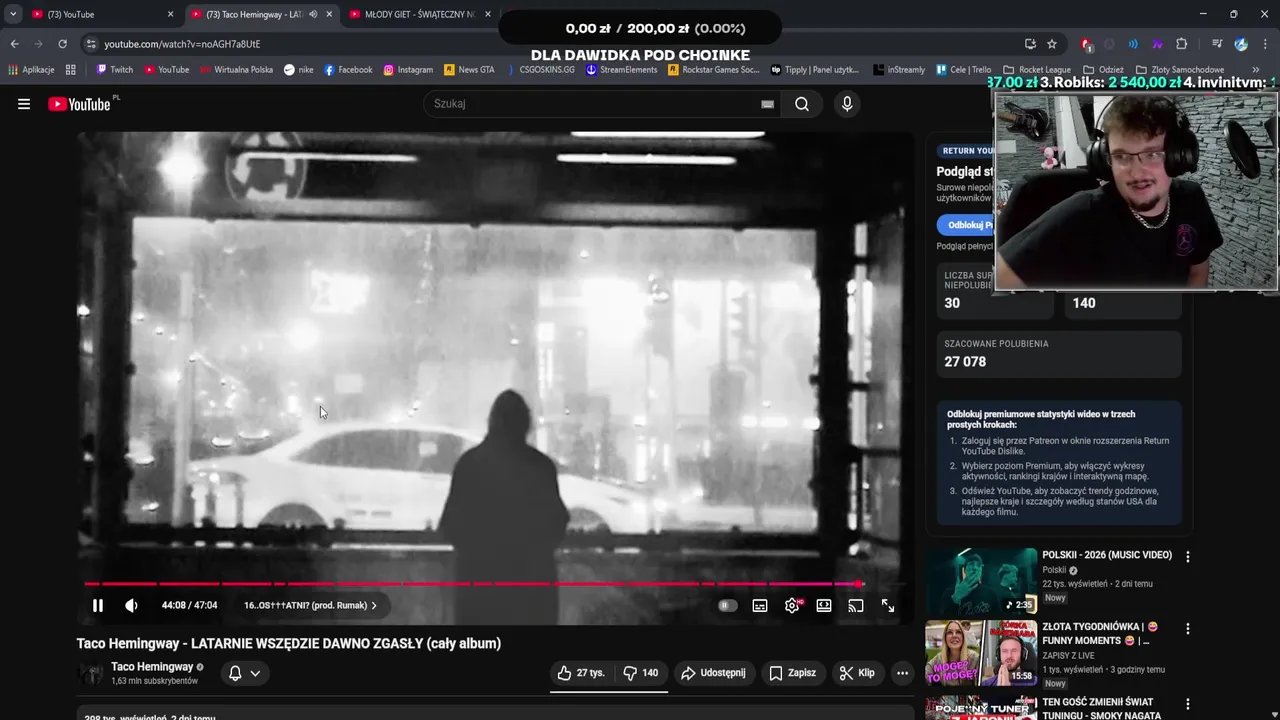
Task: Open the StreamElements bookmark
Action: coord(621,70)
